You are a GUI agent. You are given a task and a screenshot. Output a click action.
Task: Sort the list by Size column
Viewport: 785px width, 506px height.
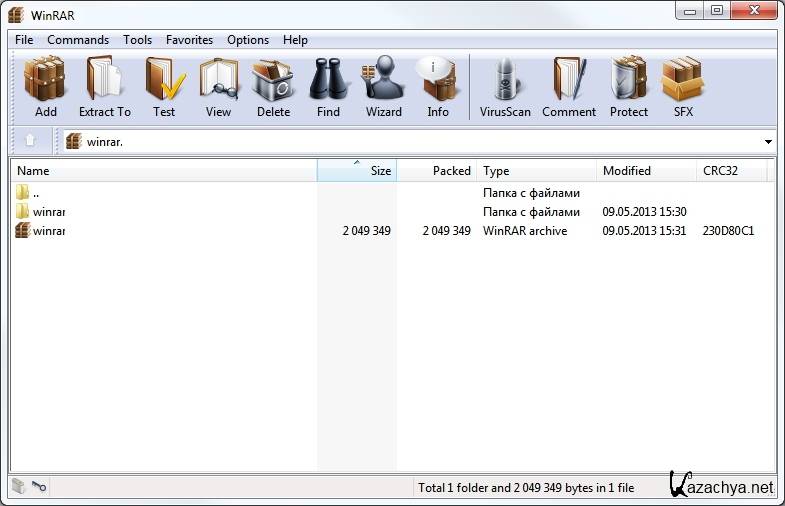[x=357, y=171]
